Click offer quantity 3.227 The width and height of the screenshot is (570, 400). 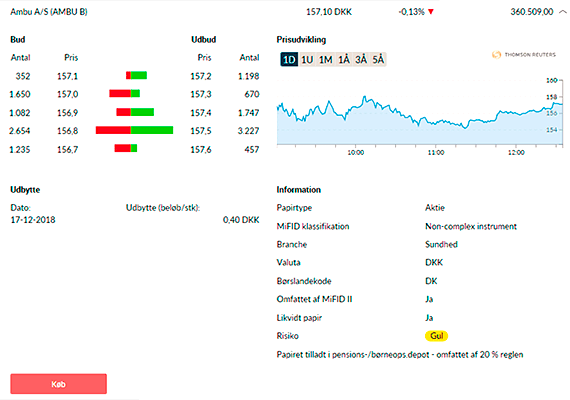click(249, 131)
